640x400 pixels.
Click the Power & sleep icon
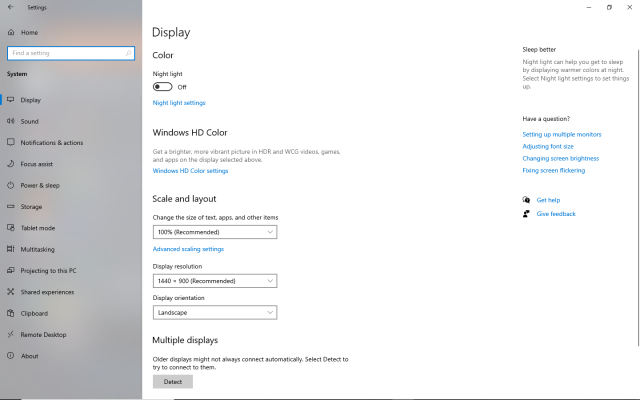click(10, 185)
